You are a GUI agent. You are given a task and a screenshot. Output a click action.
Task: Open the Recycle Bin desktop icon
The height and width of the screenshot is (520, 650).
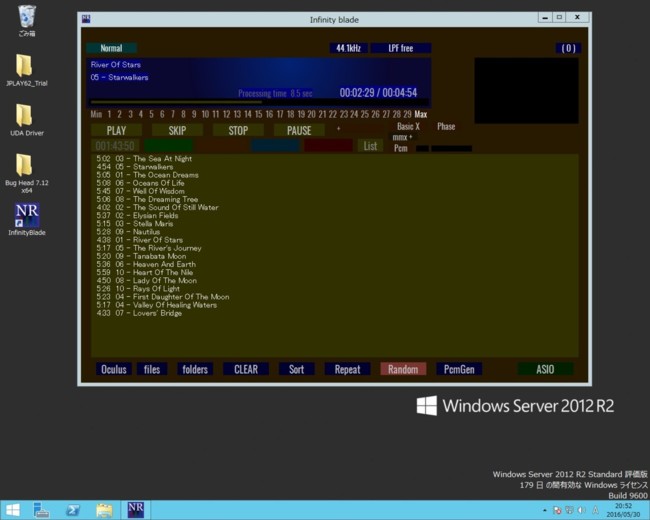(x=27, y=21)
